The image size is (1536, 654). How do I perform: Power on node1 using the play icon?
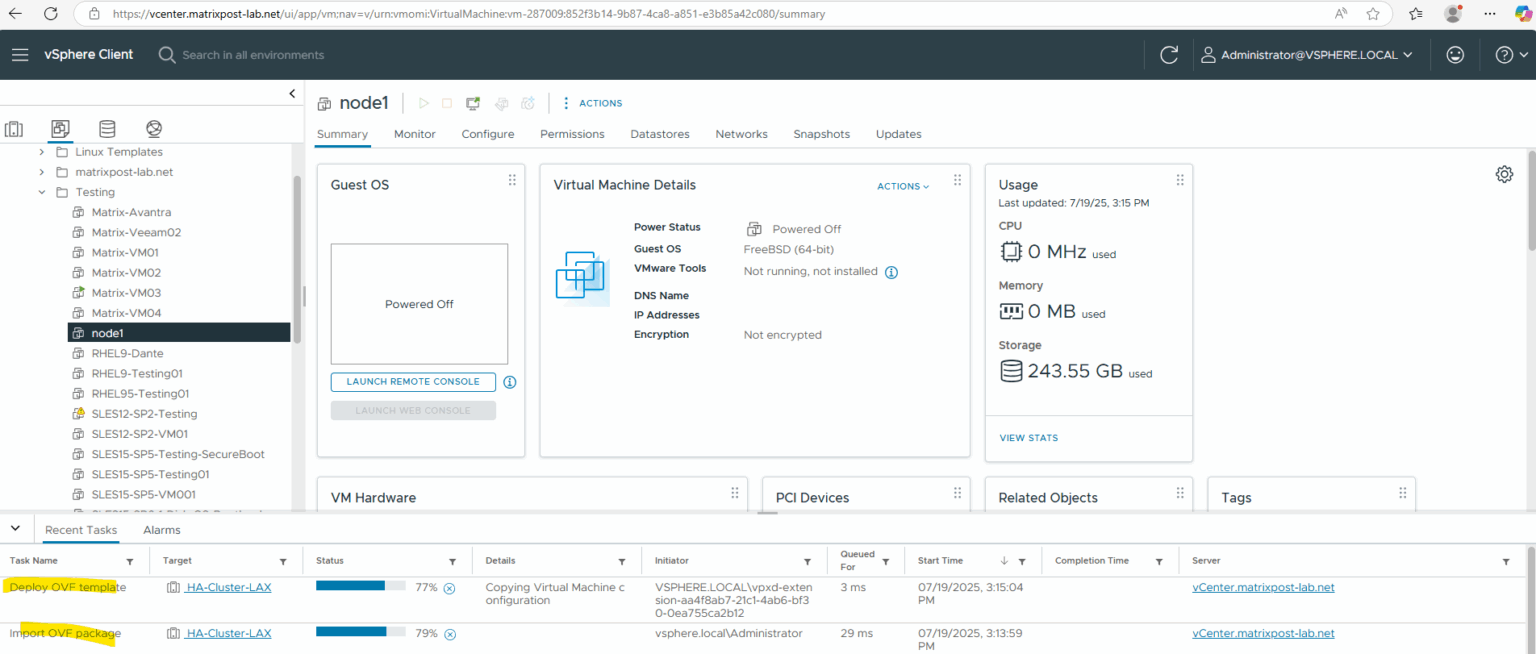(423, 102)
